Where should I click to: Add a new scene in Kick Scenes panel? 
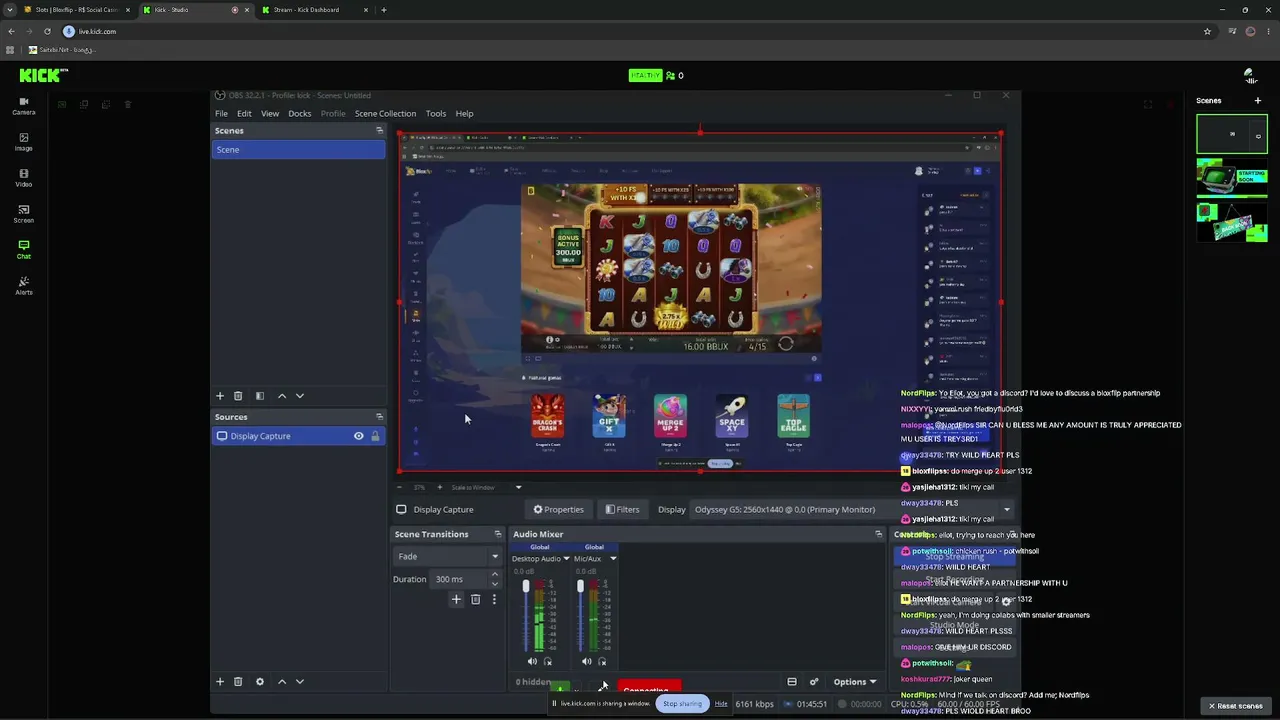point(1258,100)
